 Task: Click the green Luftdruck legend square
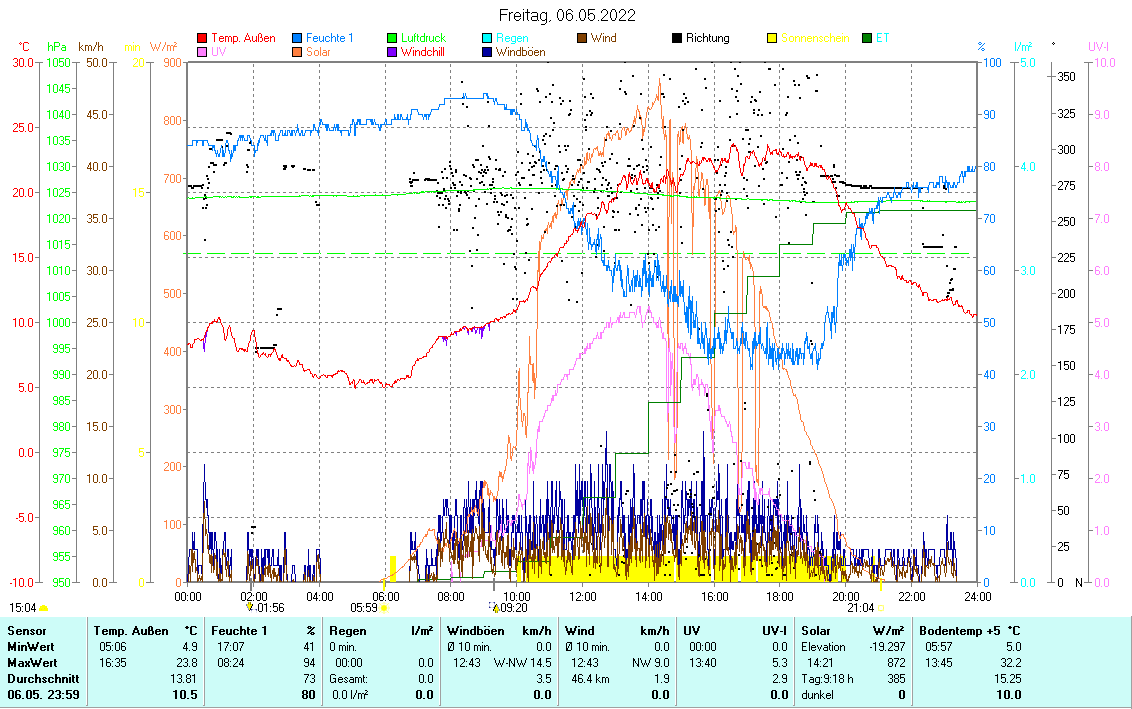coord(393,39)
